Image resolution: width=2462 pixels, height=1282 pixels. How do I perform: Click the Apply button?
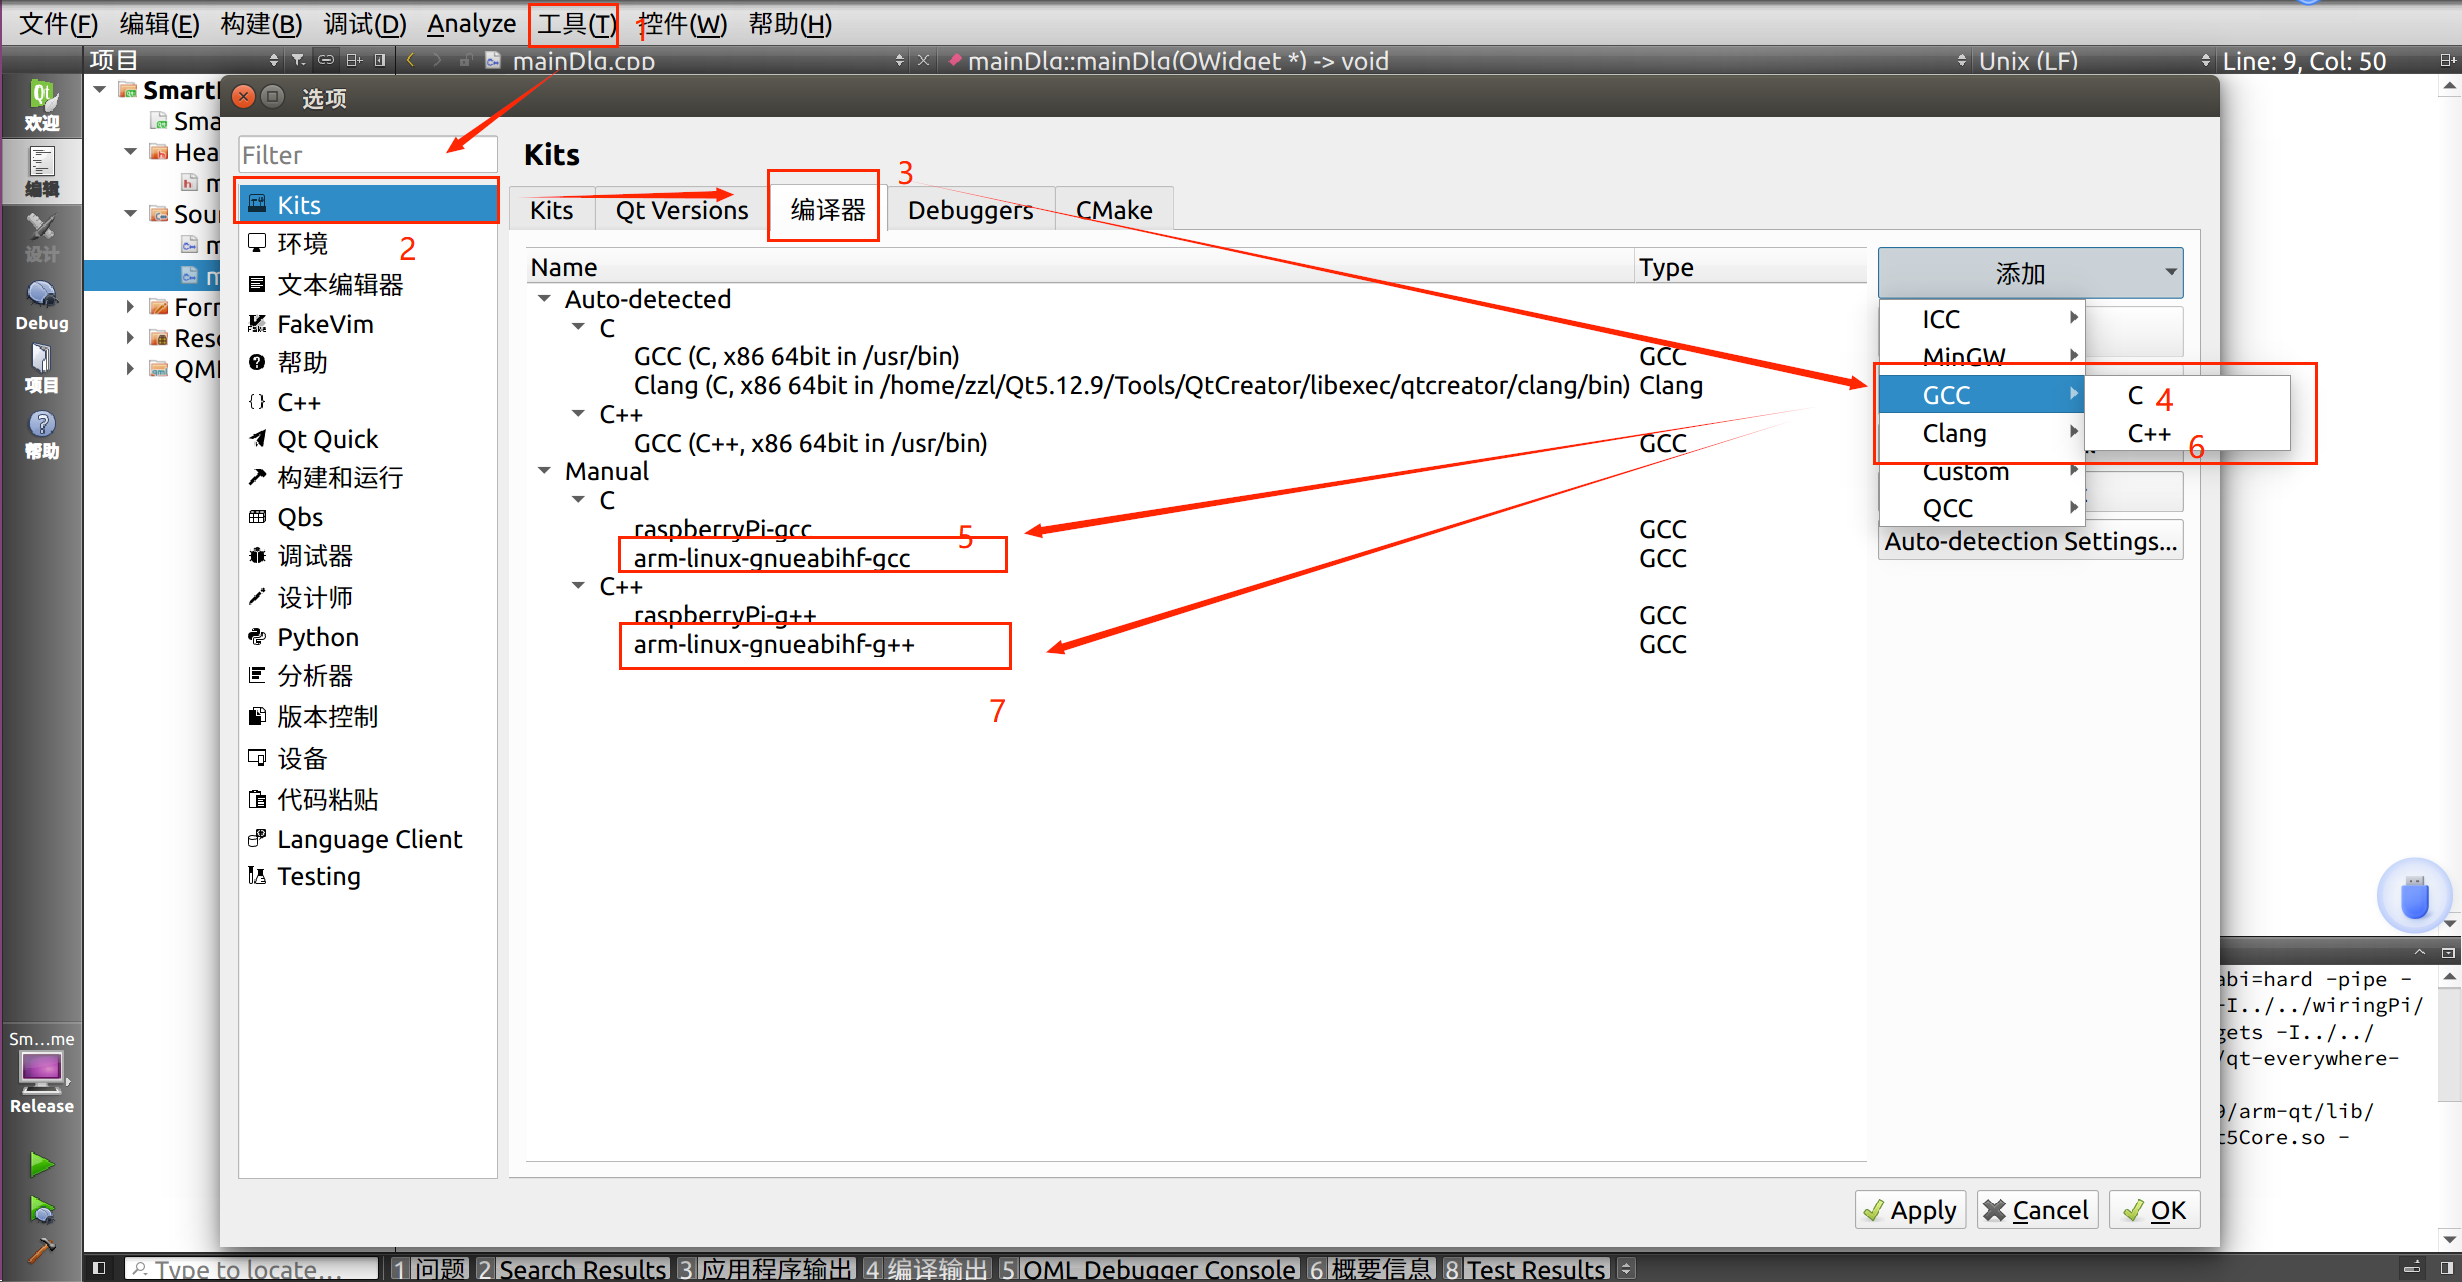[1910, 1211]
